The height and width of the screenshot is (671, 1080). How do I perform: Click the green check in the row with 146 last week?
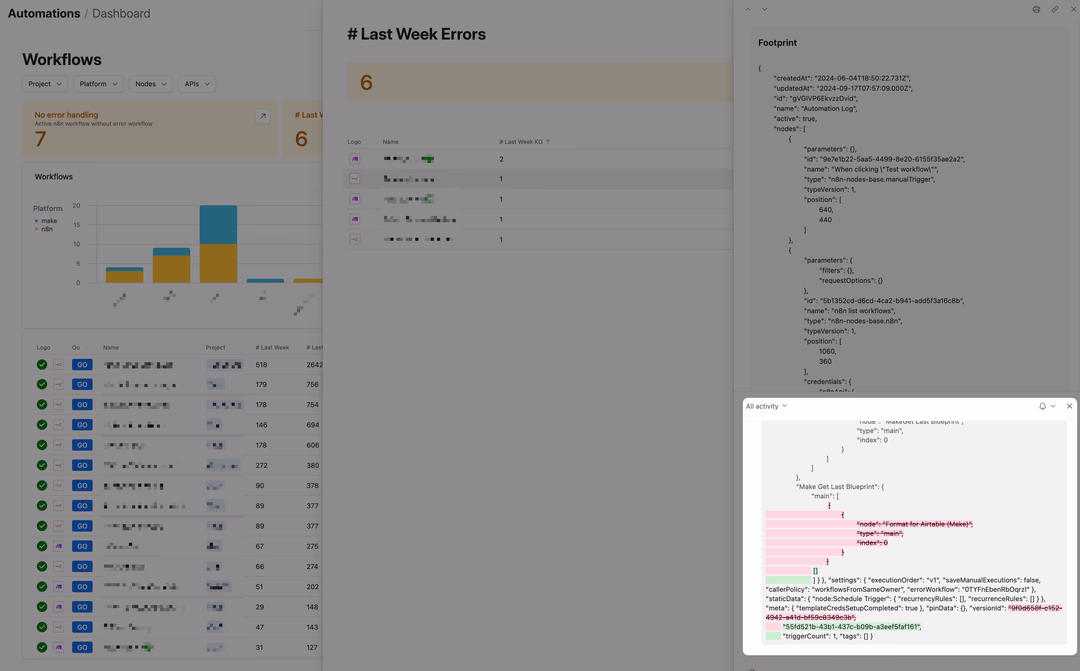click(x=42, y=425)
